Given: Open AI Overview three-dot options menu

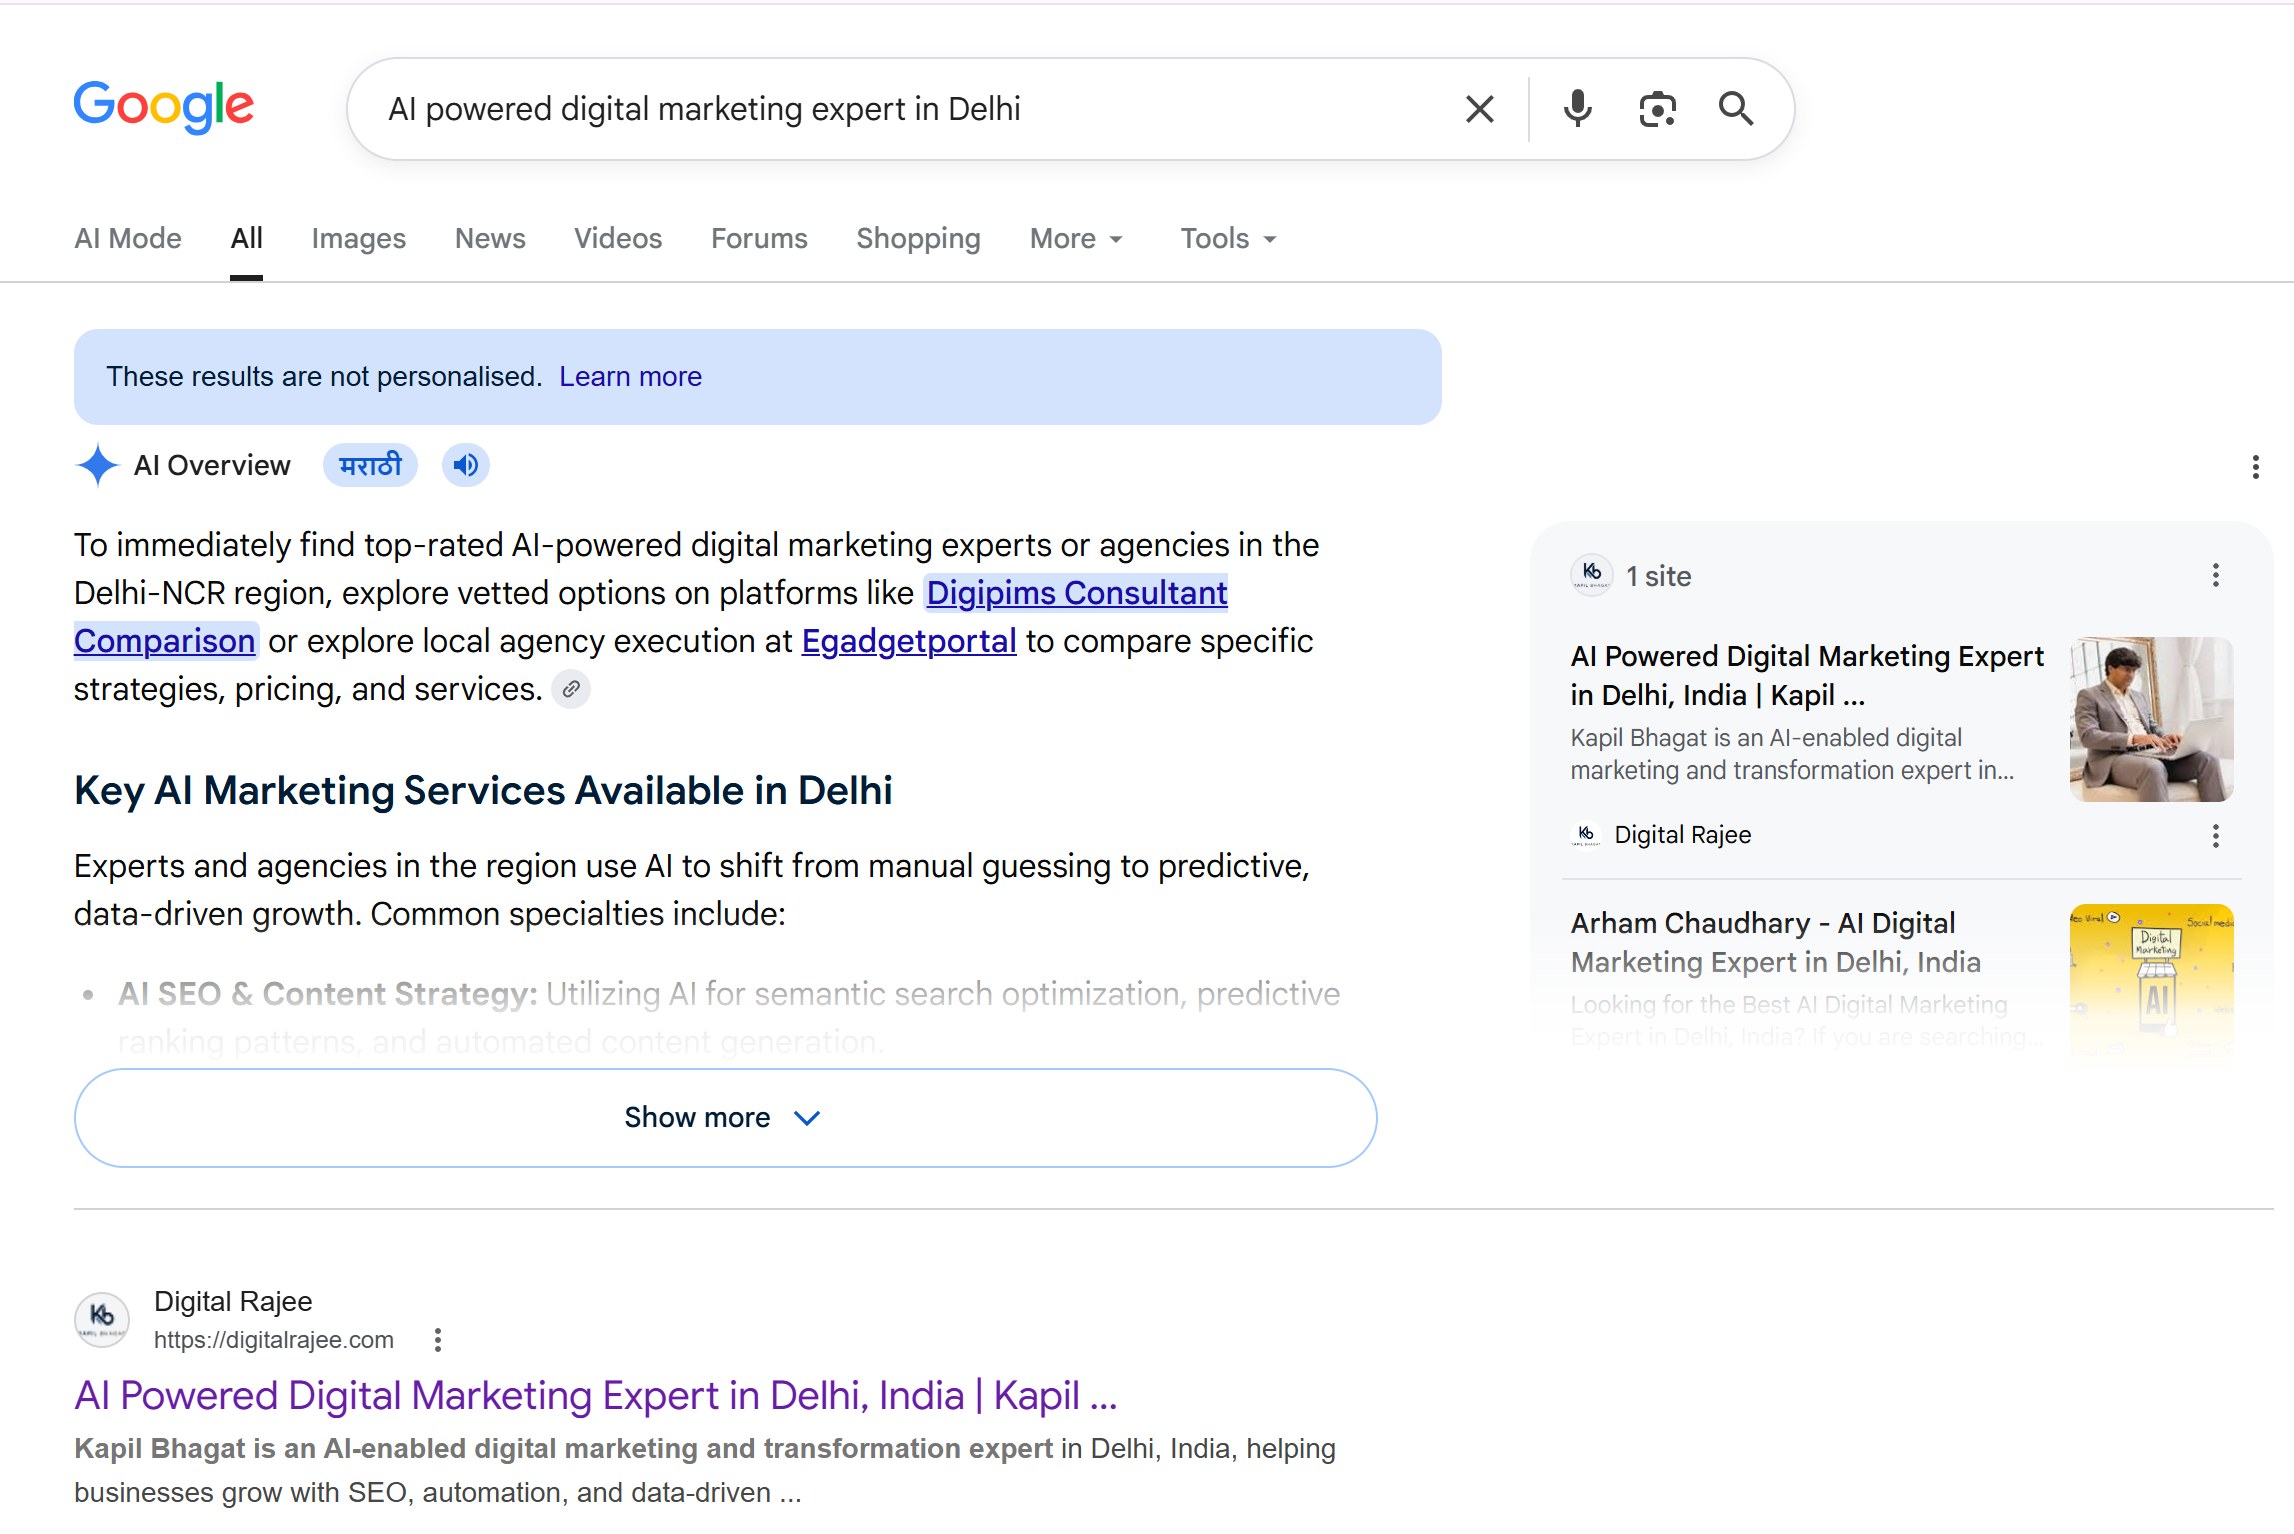Looking at the screenshot, I should pyautogui.click(x=2255, y=467).
